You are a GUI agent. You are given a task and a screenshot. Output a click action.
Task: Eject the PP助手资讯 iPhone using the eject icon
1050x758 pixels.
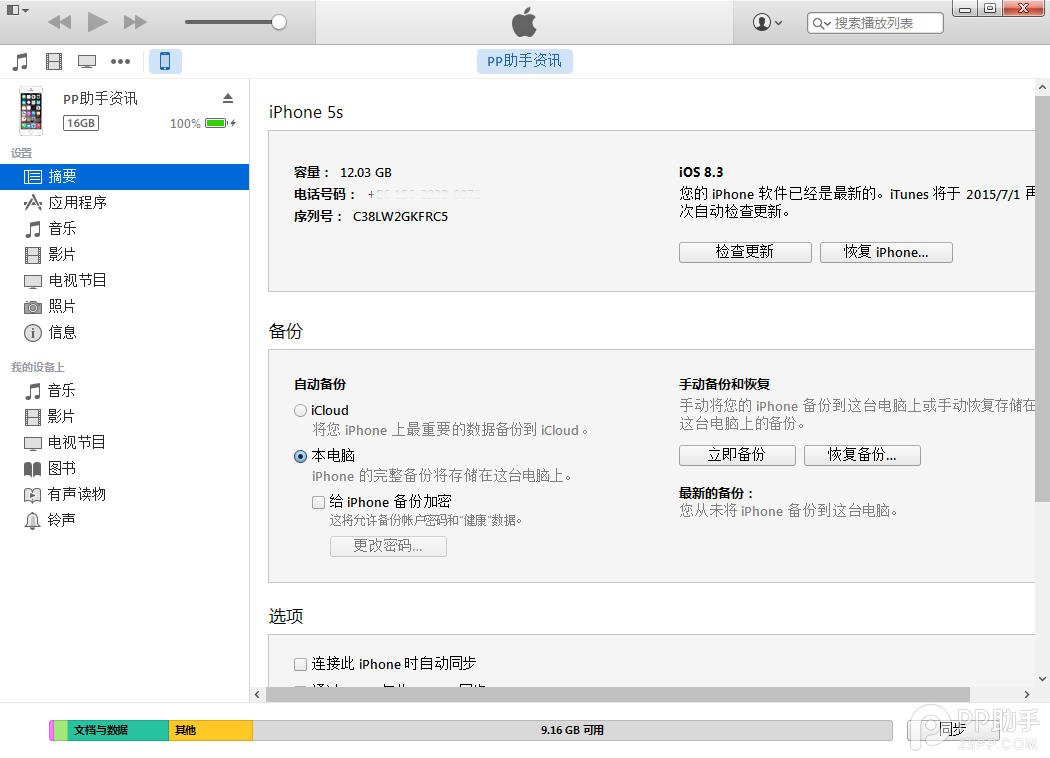[228, 98]
